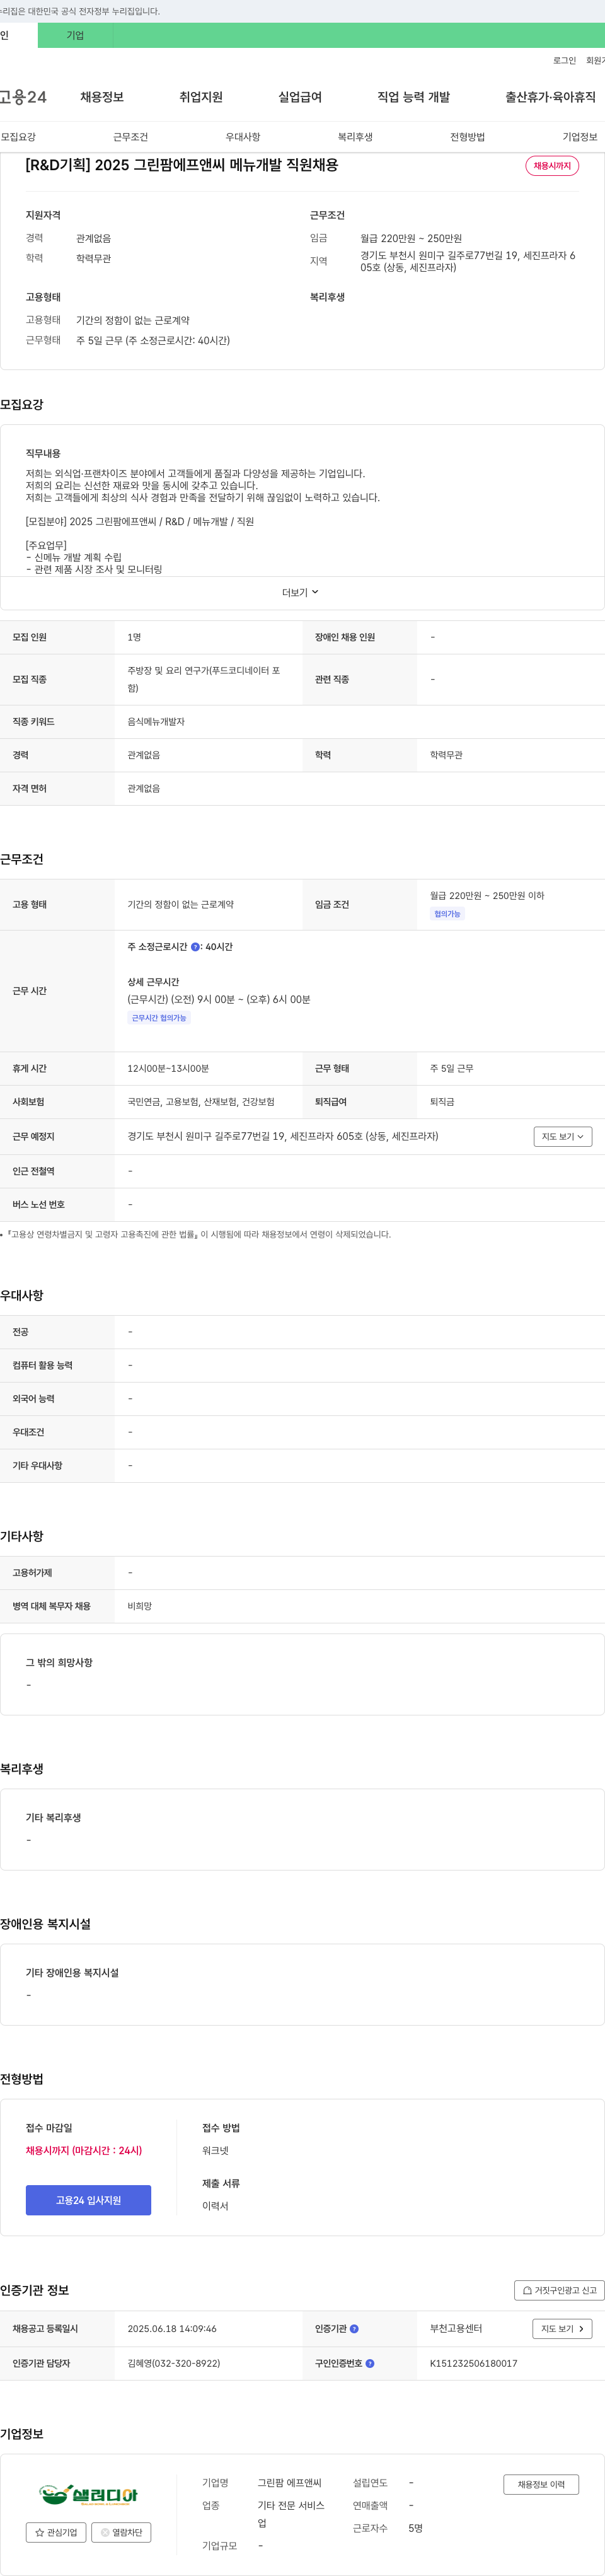Jump to the 우대사항 section tab
The height and width of the screenshot is (2576, 605).
243,137
